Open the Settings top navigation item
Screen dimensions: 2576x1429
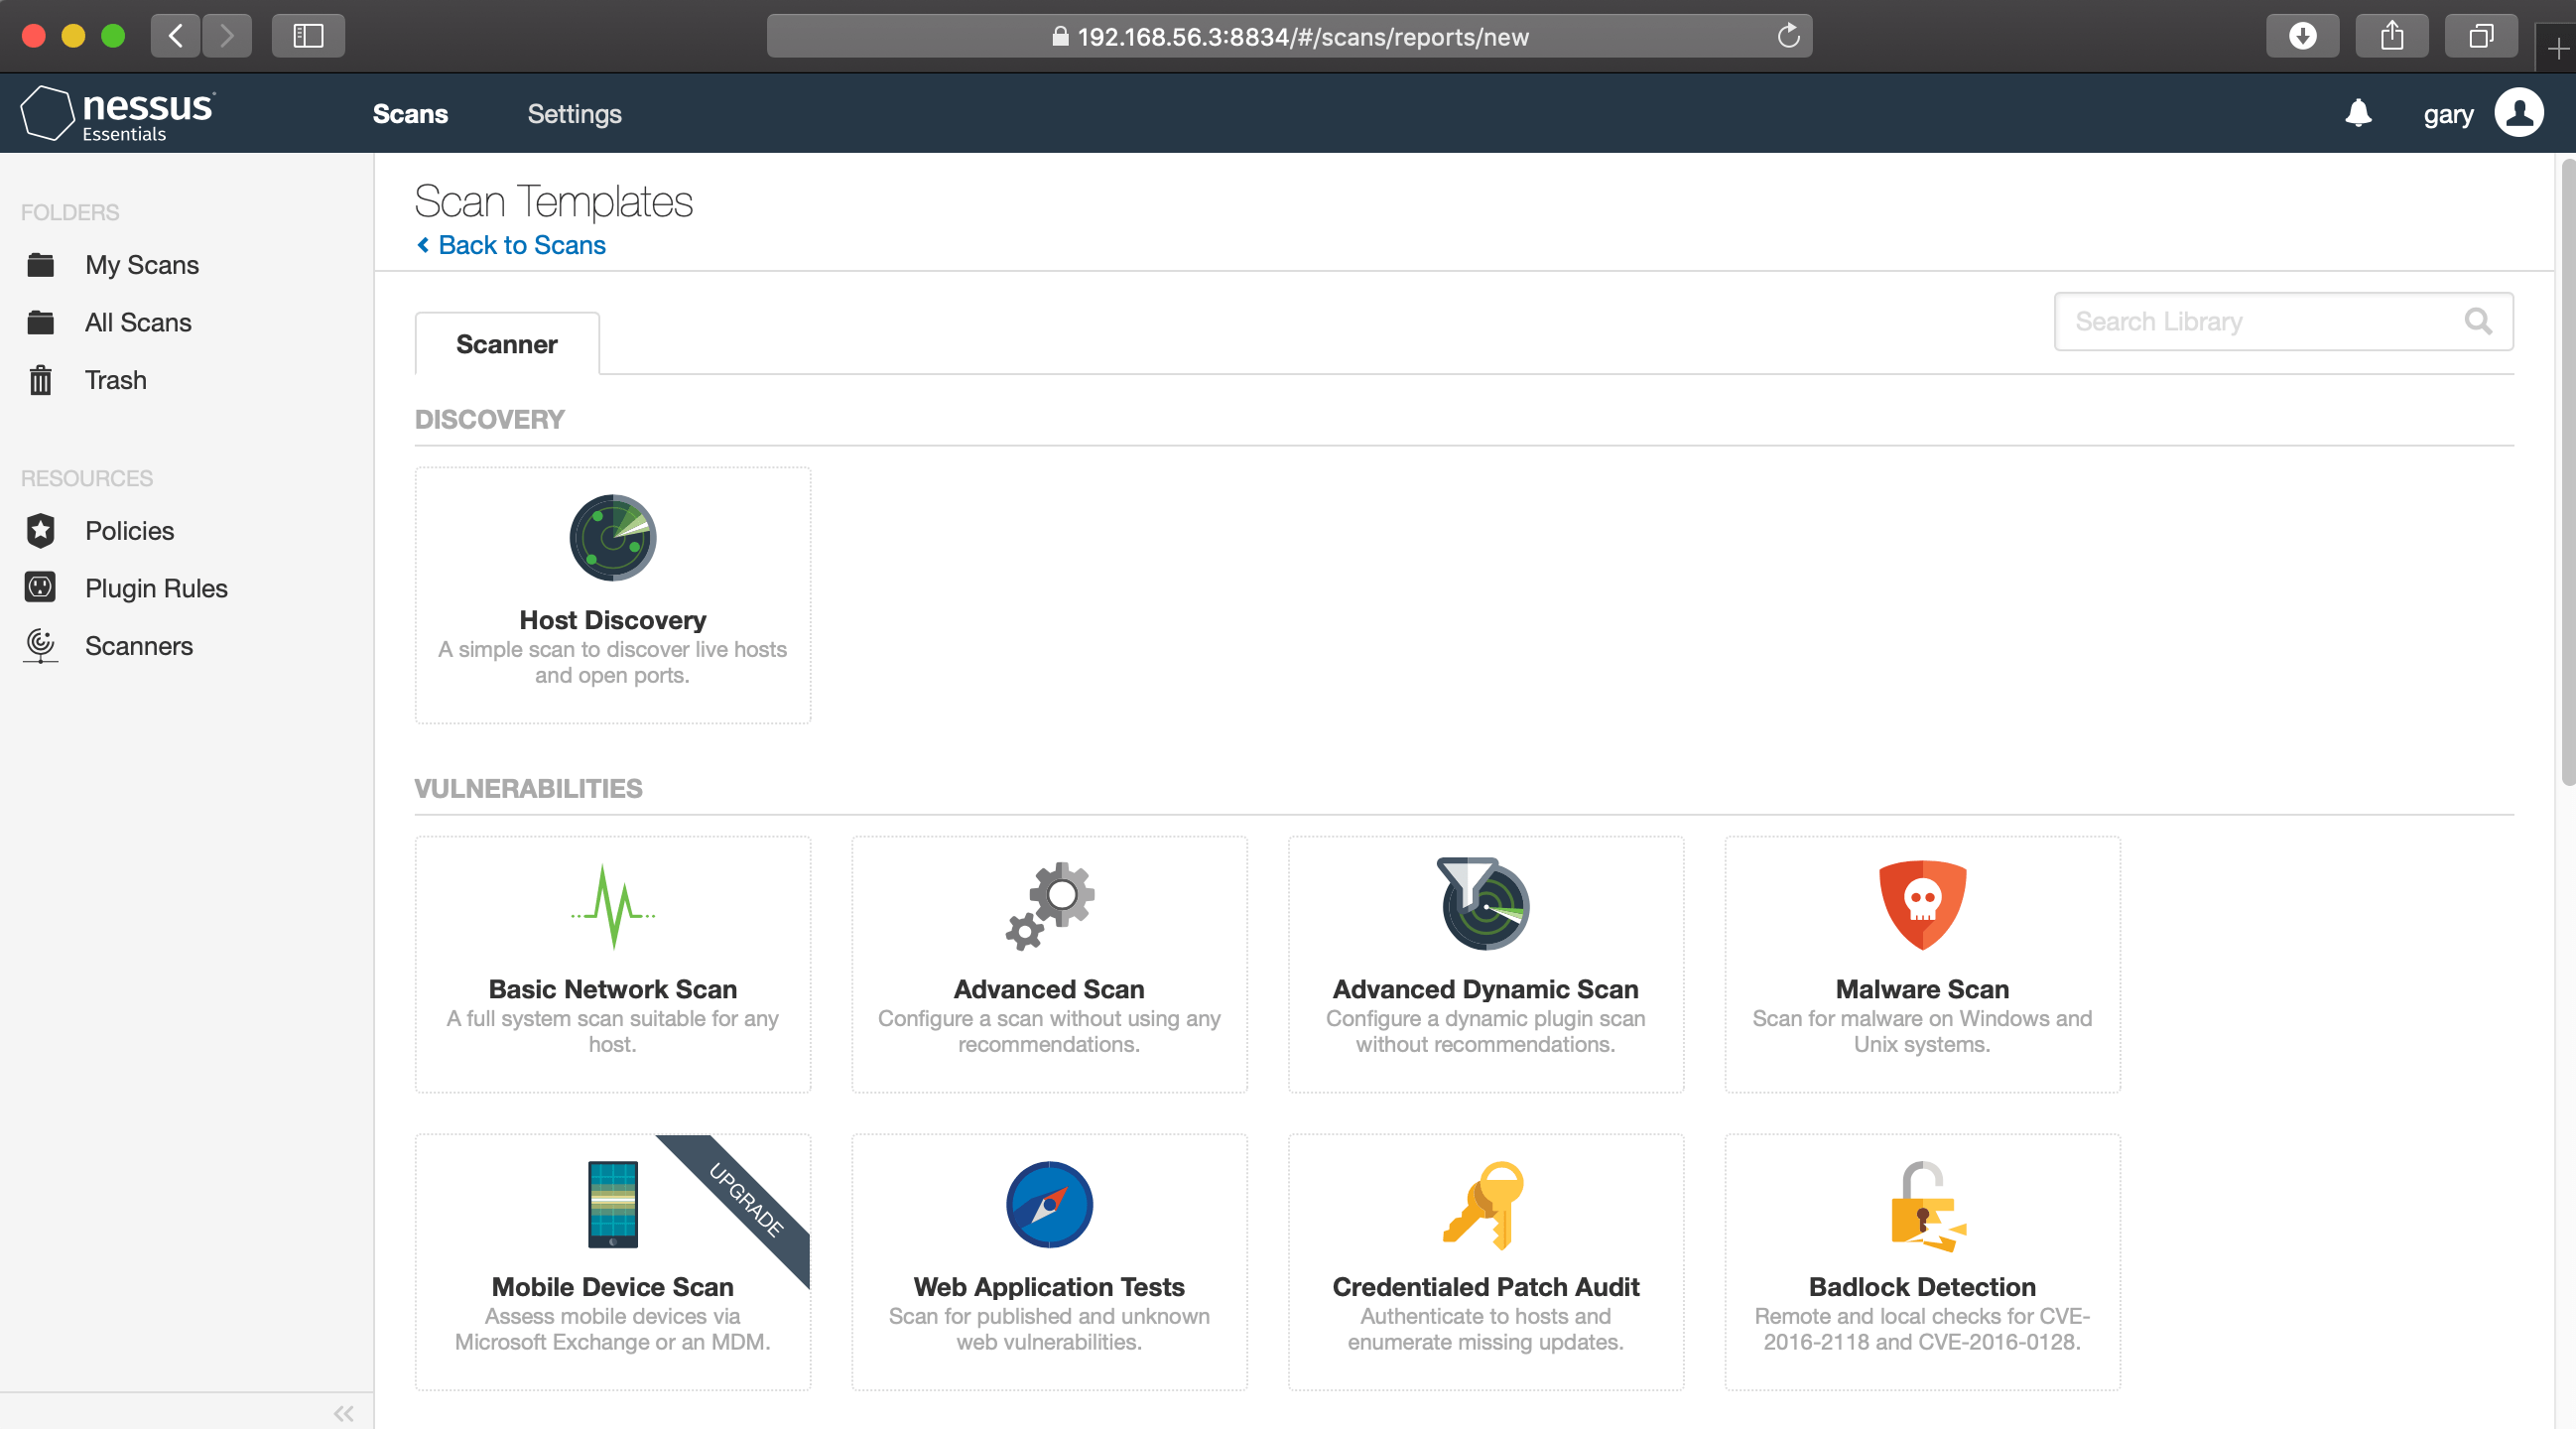[x=574, y=114]
